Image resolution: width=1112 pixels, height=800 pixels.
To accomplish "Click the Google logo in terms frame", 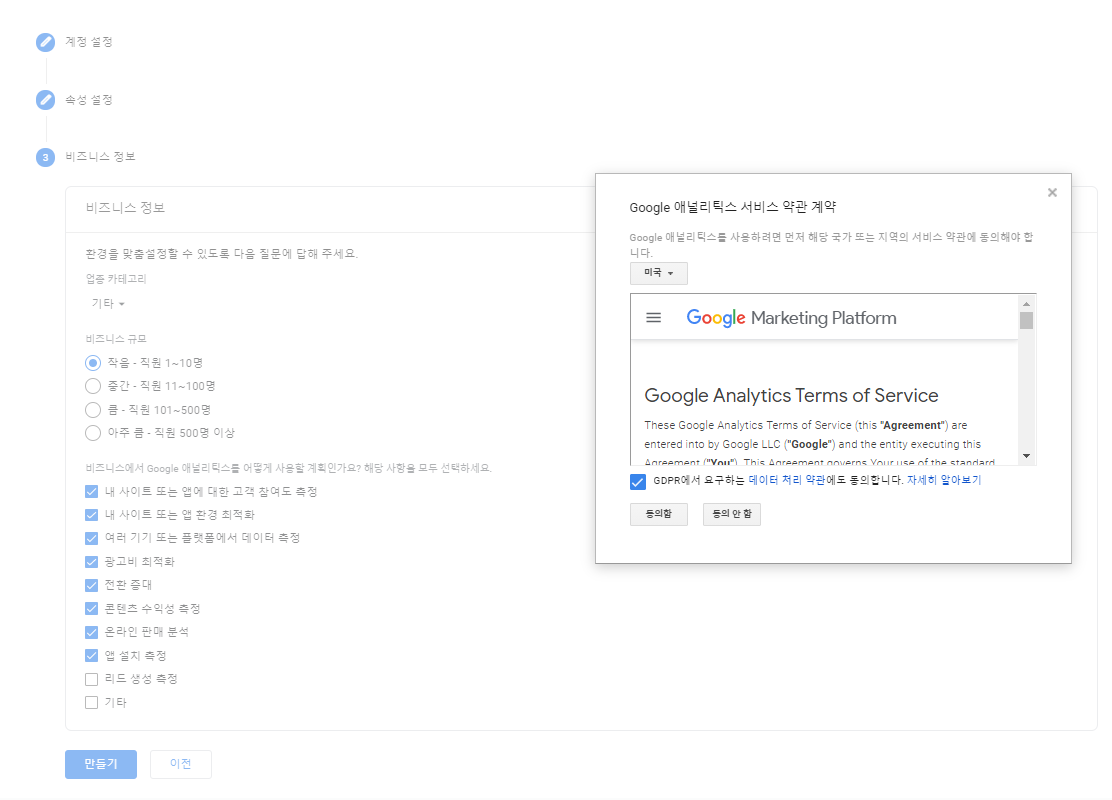I will [x=716, y=318].
